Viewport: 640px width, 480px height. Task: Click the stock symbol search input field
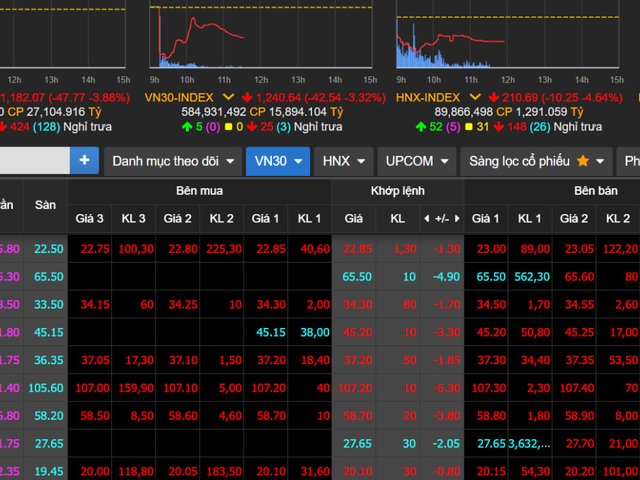[x=34, y=160]
